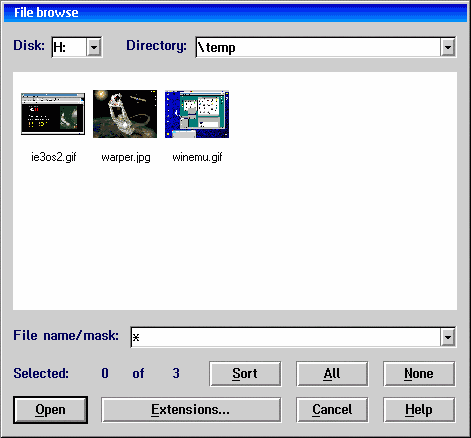Click the Help button
The height and width of the screenshot is (438, 471).
(419, 410)
